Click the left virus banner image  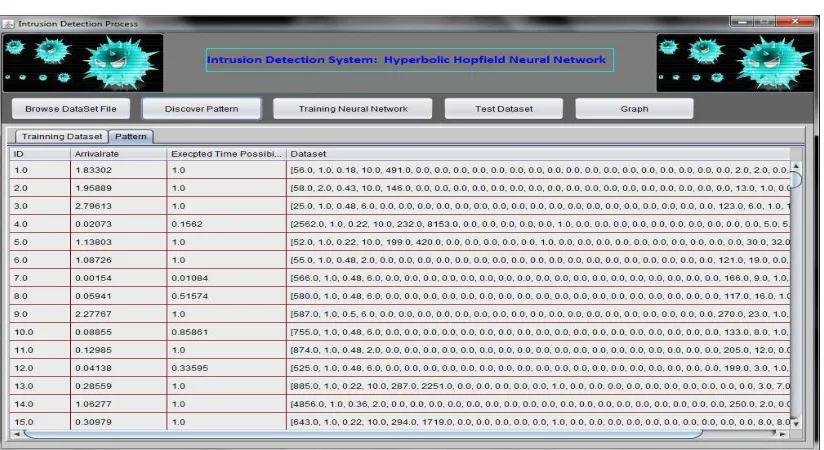click(83, 63)
